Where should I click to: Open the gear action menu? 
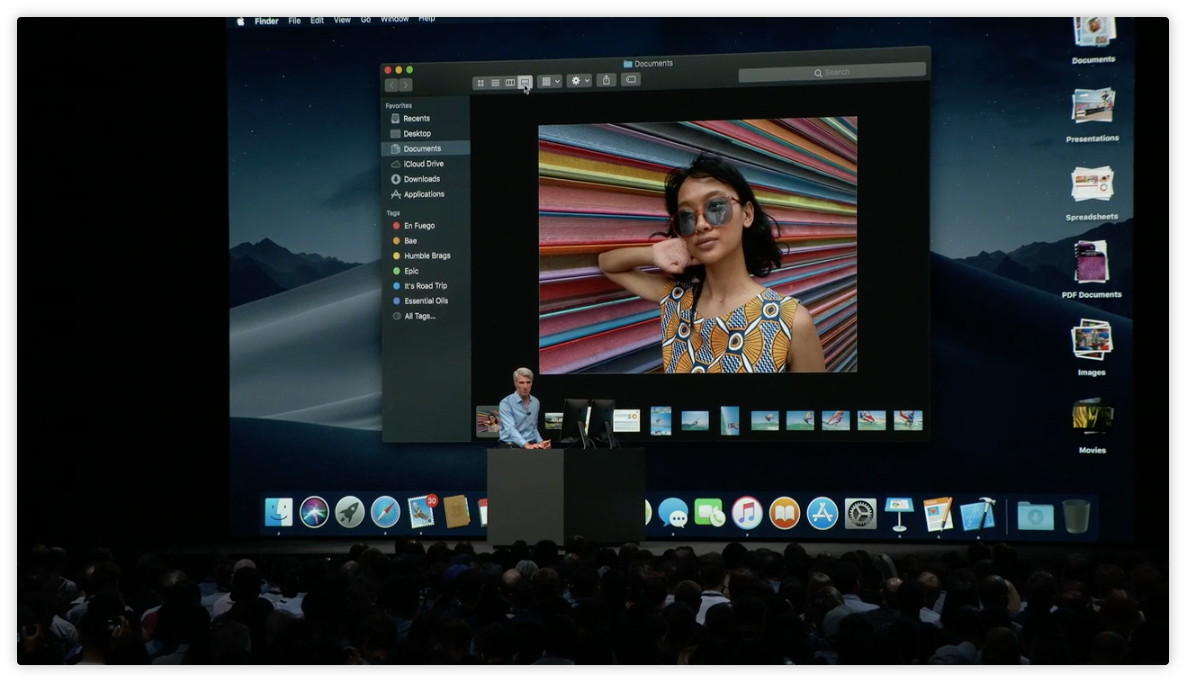(x=579, y=80)
